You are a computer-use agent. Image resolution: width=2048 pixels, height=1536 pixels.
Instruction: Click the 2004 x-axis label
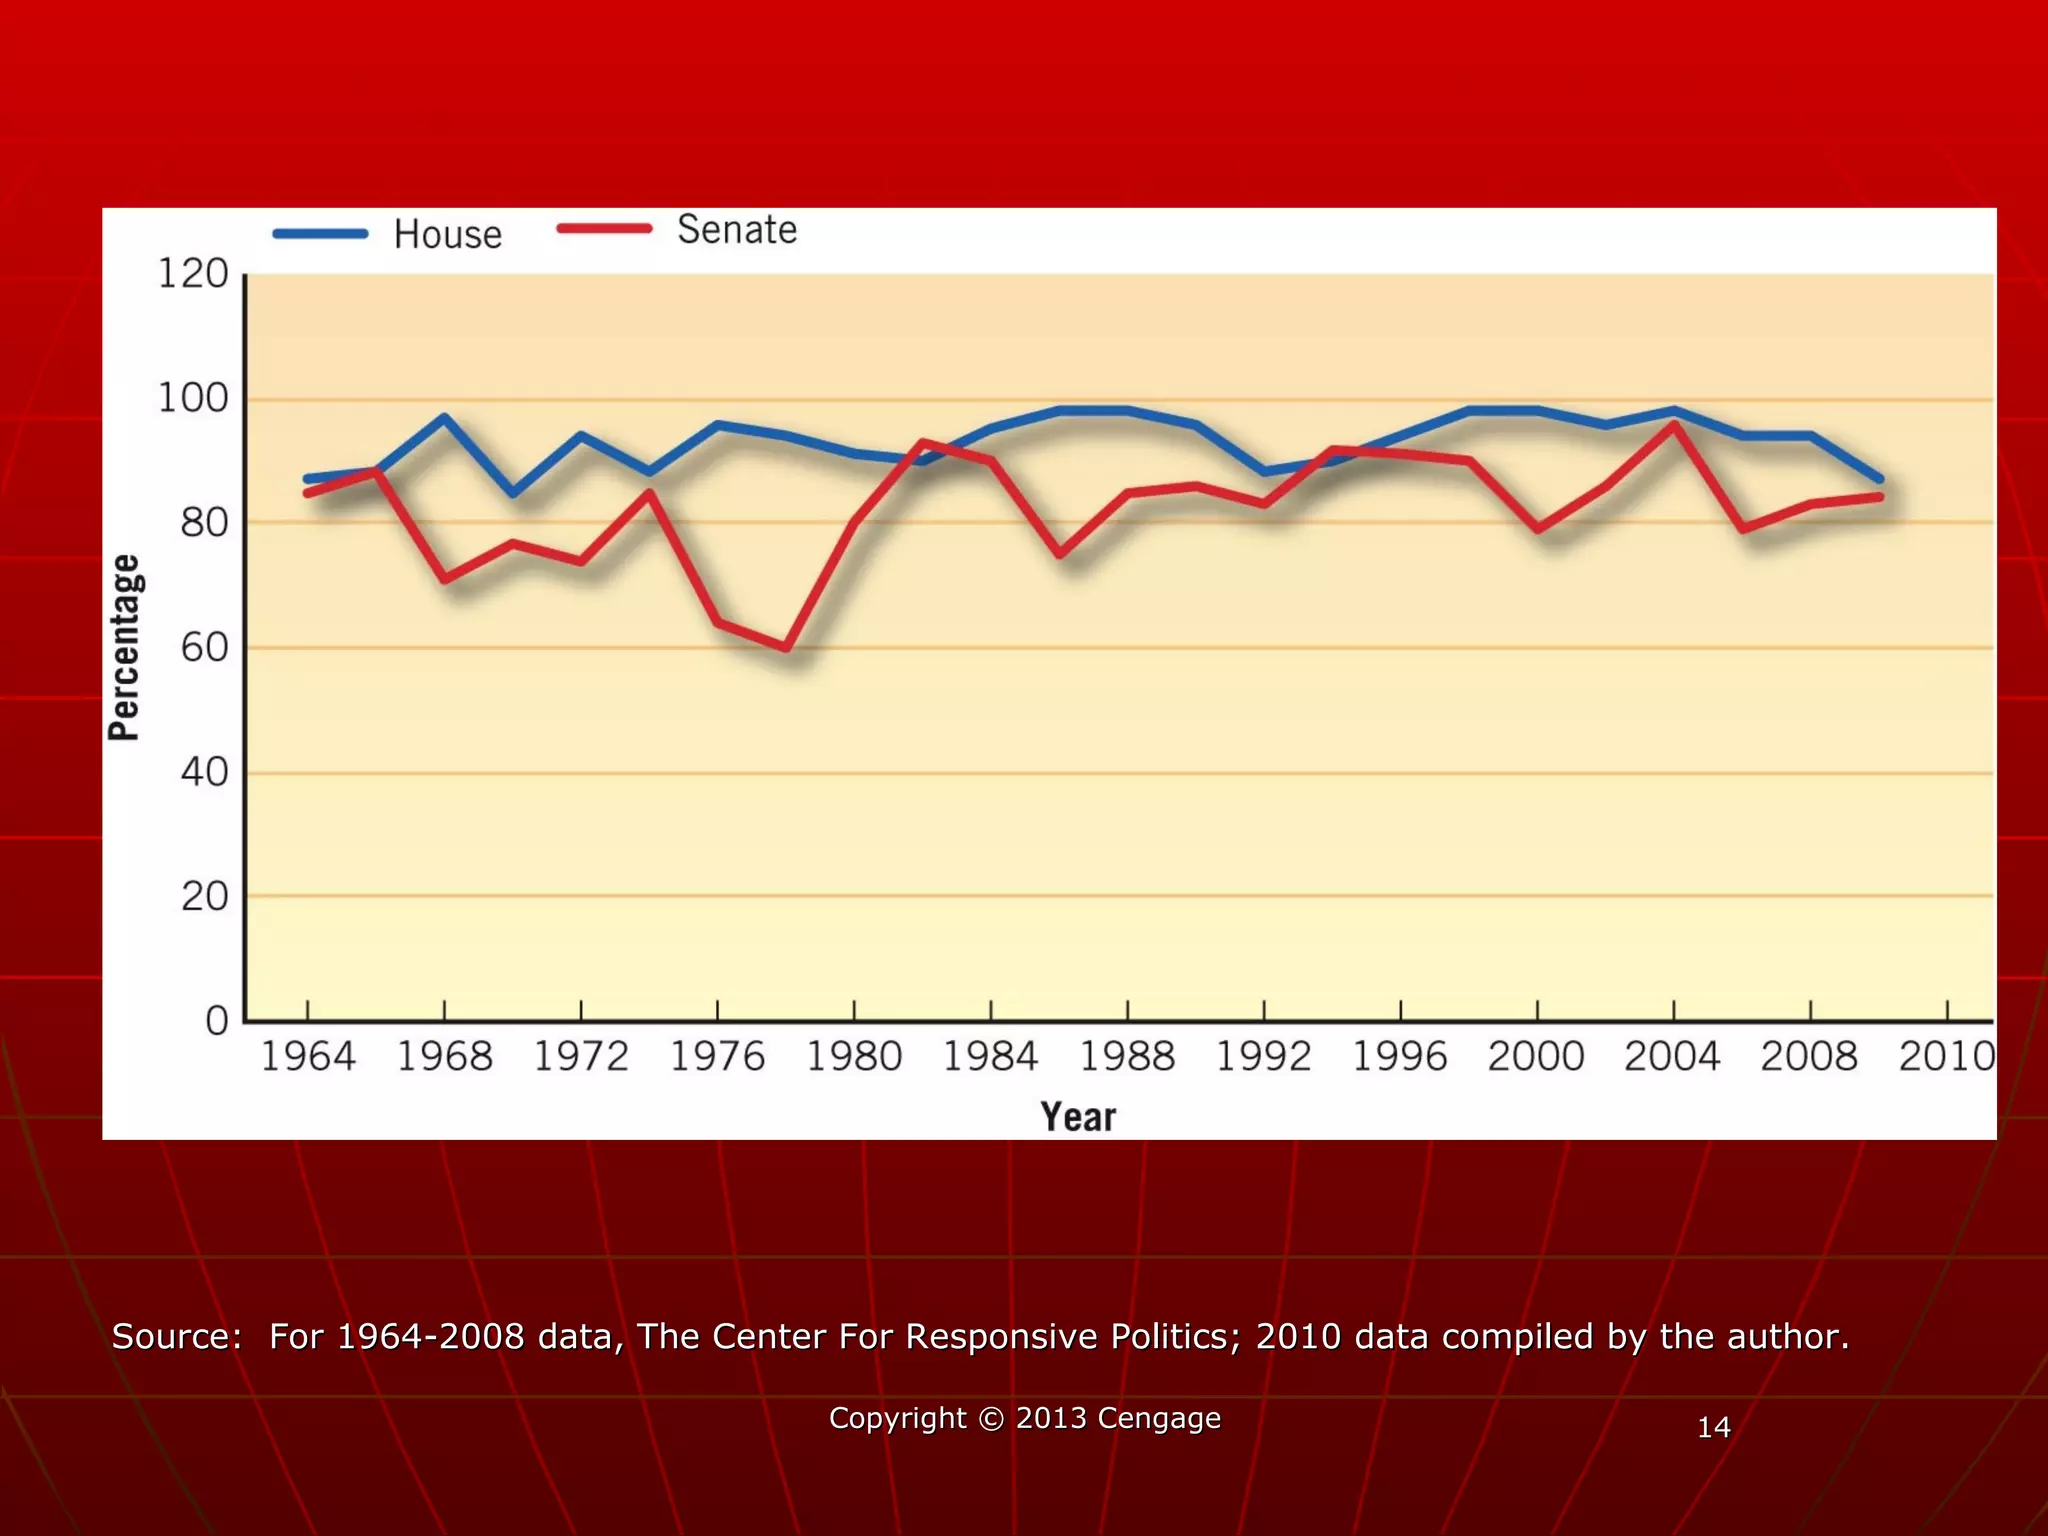tap(1671, 1056)
